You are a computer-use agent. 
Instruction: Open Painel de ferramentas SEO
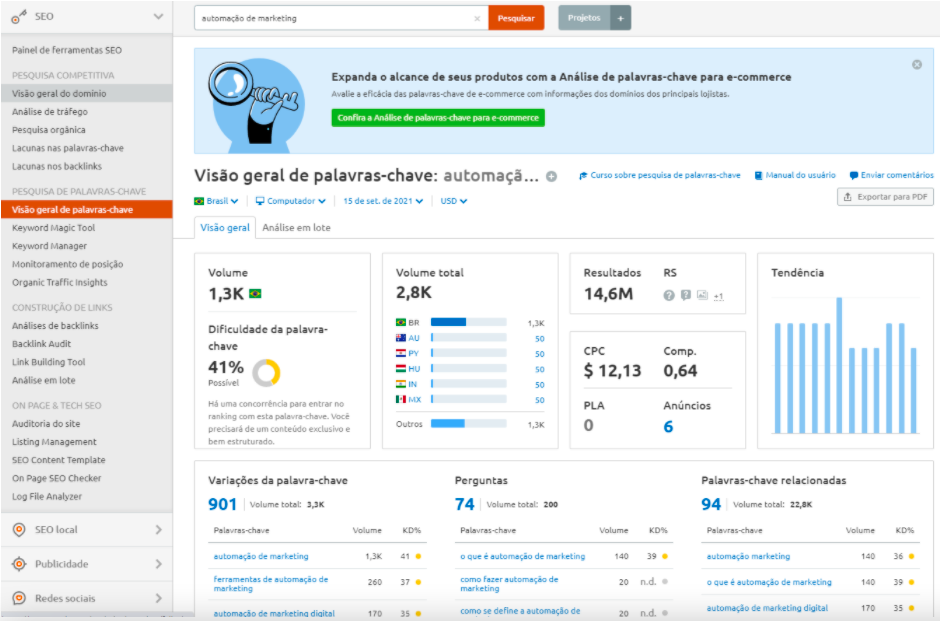pyautogui.click(x=67, y=50)
